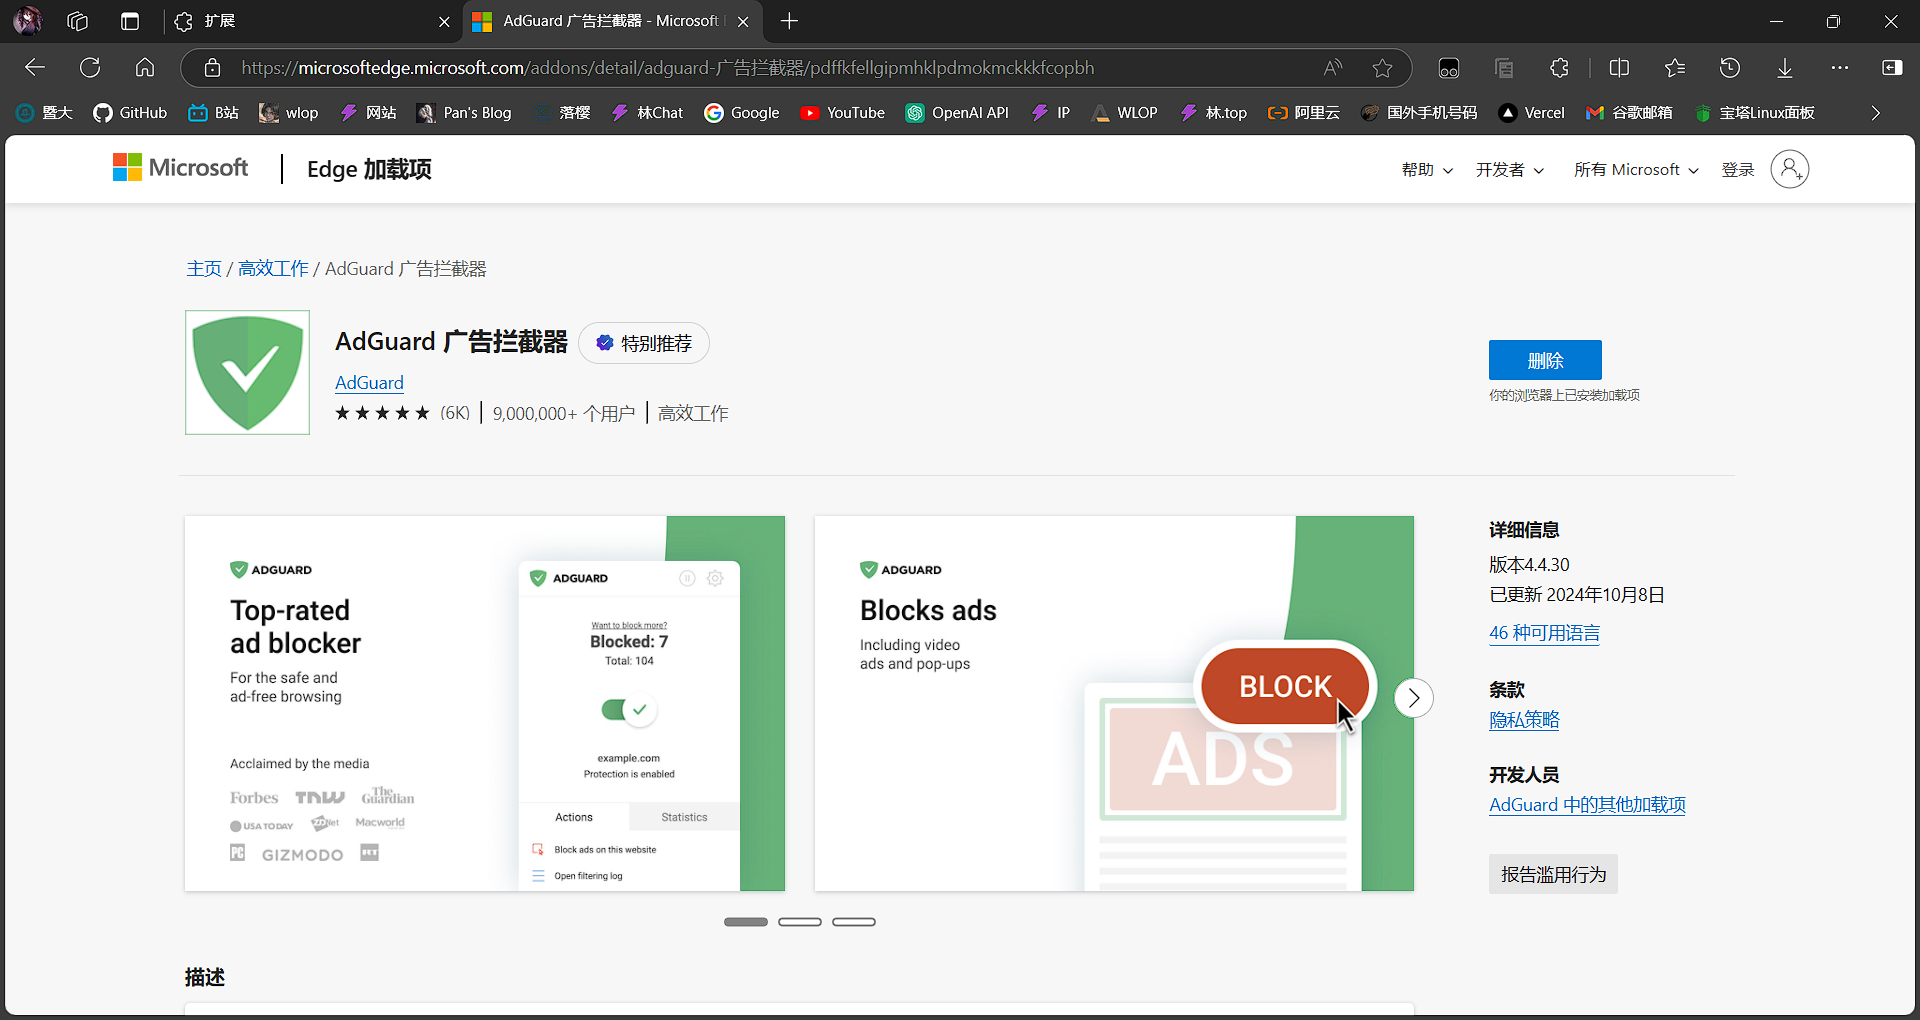Open 谷歌邮箱 bookmark
This screenshot has height=1020, width=1920.
click(x=1629, y=113)
